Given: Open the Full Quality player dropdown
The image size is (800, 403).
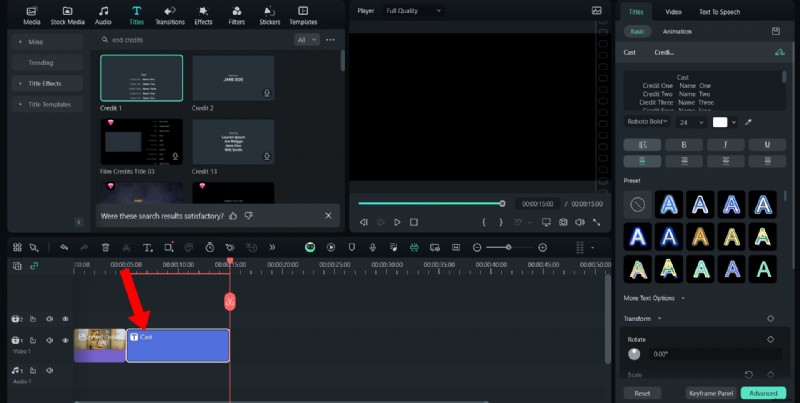Looking at the screenshot, I should 411,10.
